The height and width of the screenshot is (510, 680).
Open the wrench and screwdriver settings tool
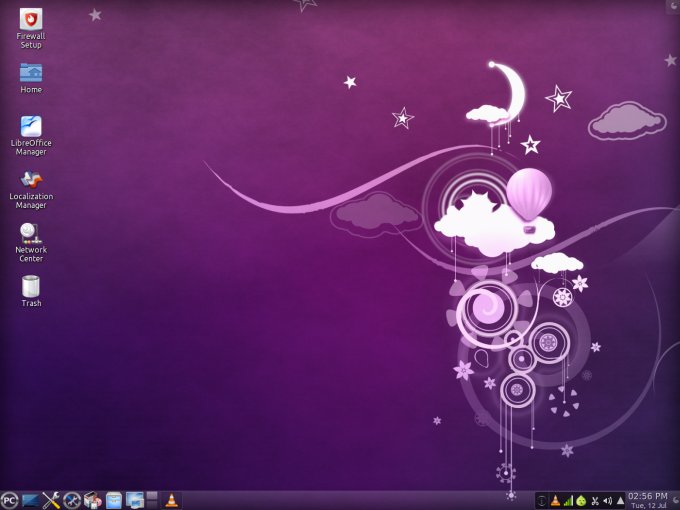pyautogui.click(x=51, y=500)
